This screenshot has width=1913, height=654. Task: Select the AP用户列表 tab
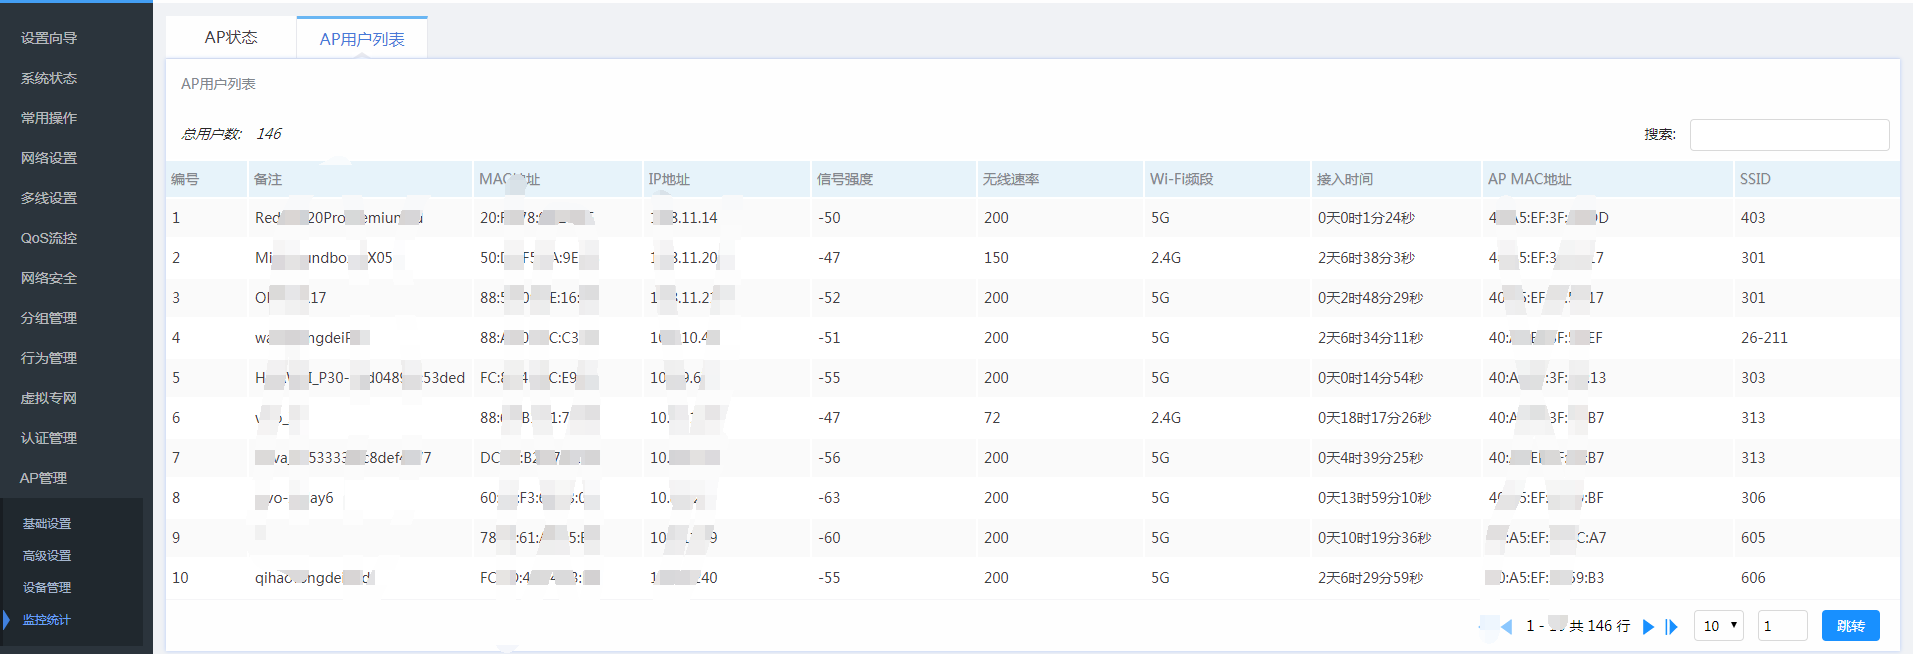point(362,39)
